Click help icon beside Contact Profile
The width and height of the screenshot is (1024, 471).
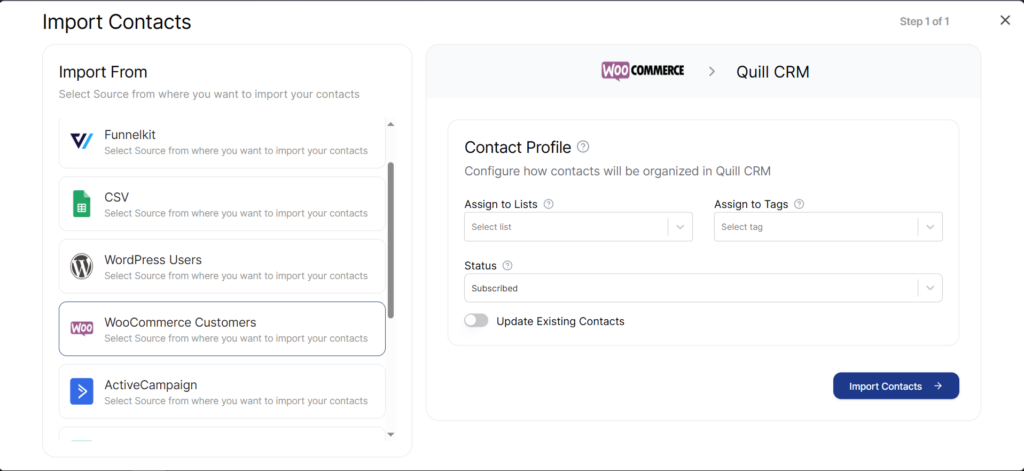click(x=583, y=147)
